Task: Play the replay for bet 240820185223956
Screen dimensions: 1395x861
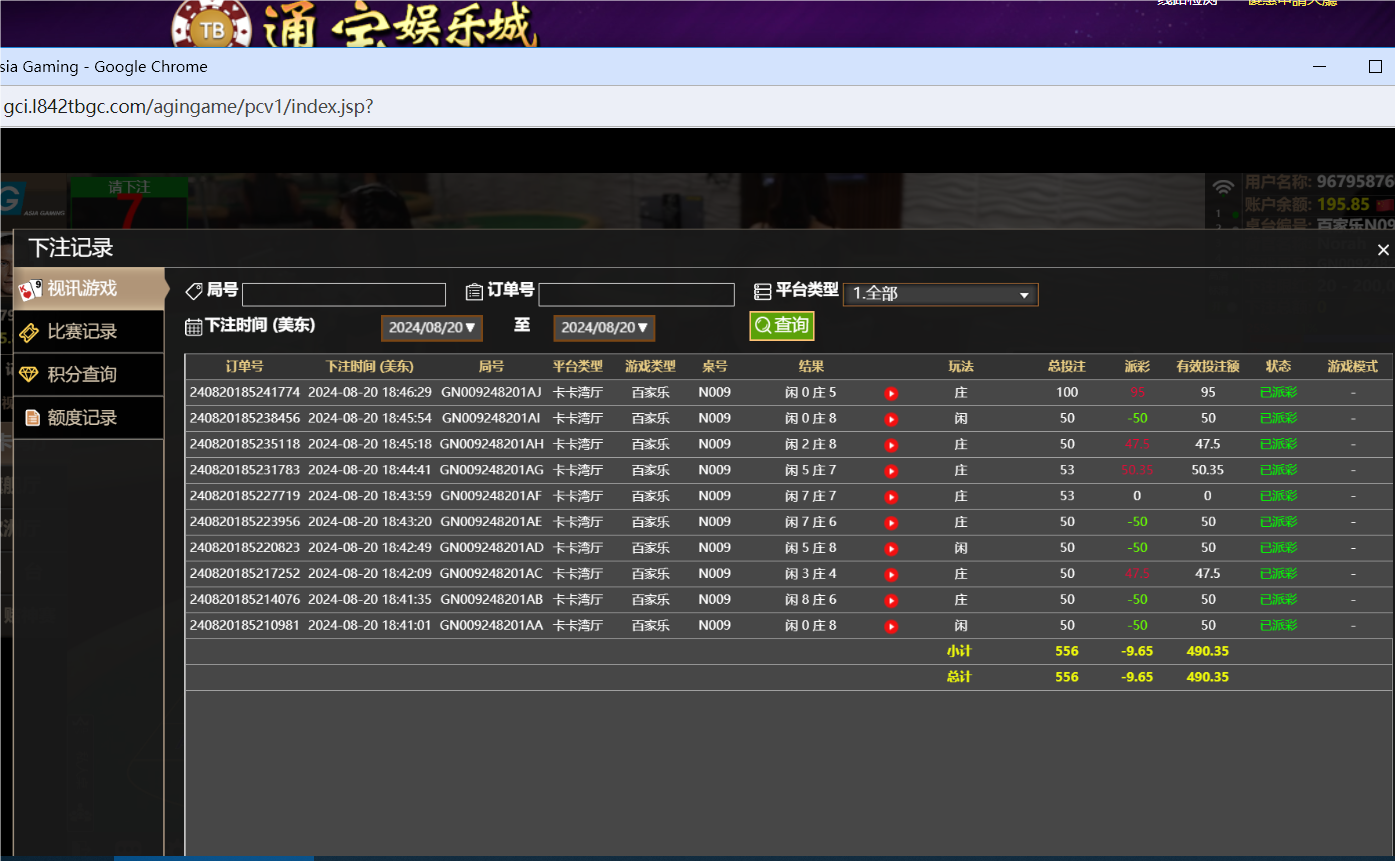Action: click(890, 521)
